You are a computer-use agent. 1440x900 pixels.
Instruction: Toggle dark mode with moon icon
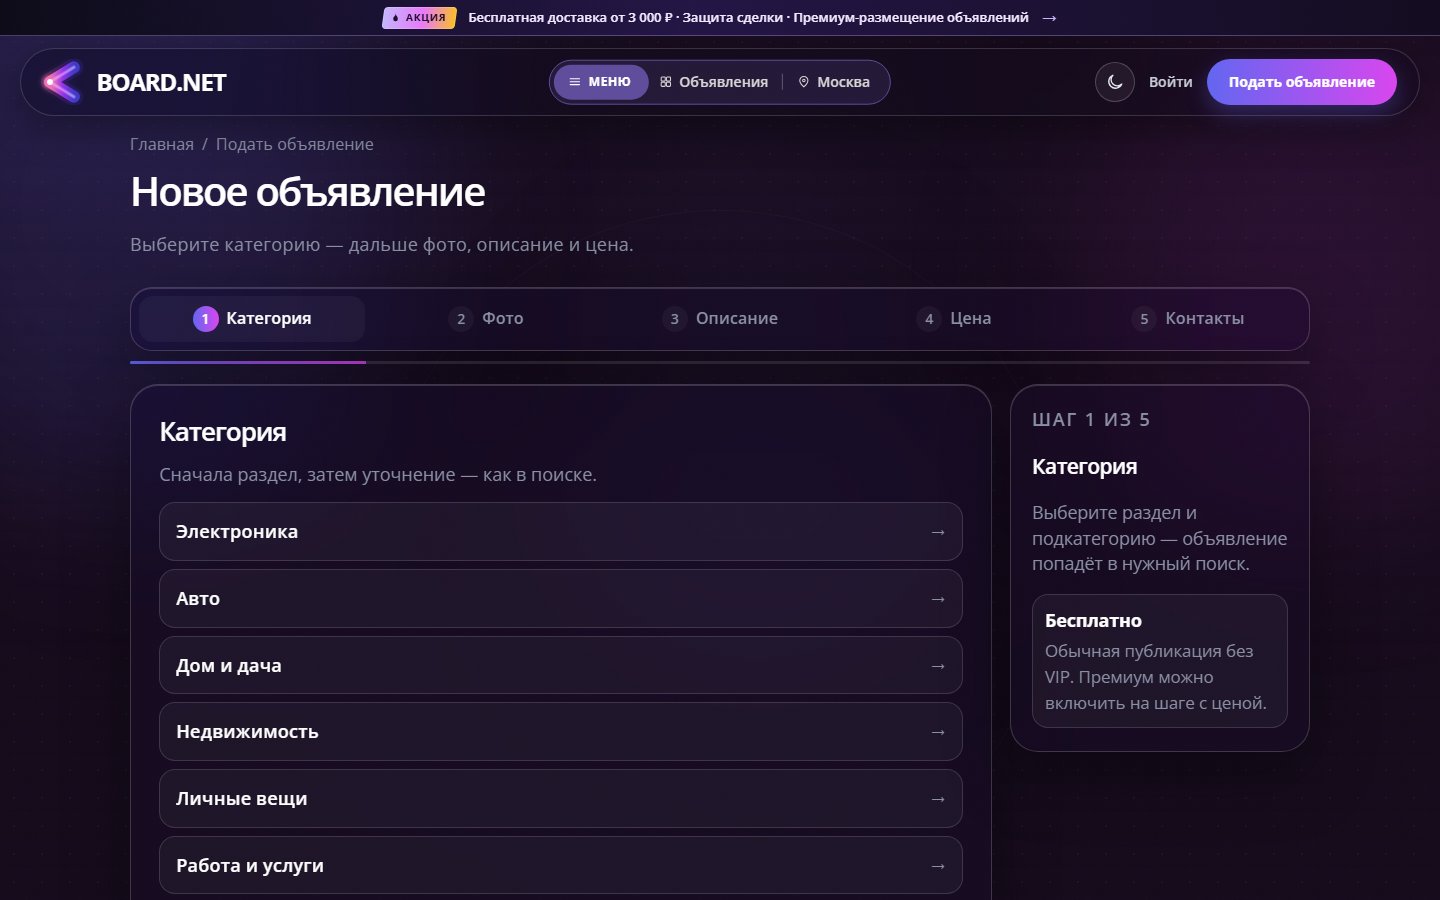coord(1115,82)
